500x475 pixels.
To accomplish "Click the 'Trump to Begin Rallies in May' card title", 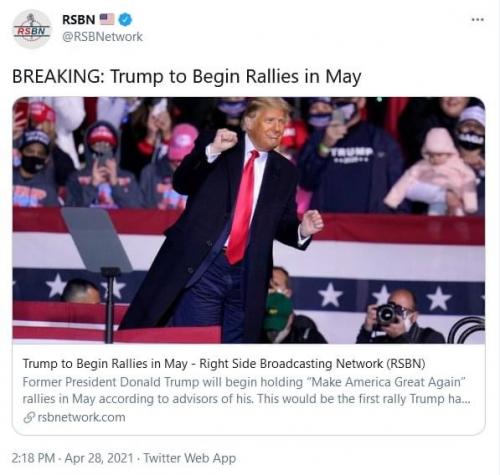I will (224, 364).
